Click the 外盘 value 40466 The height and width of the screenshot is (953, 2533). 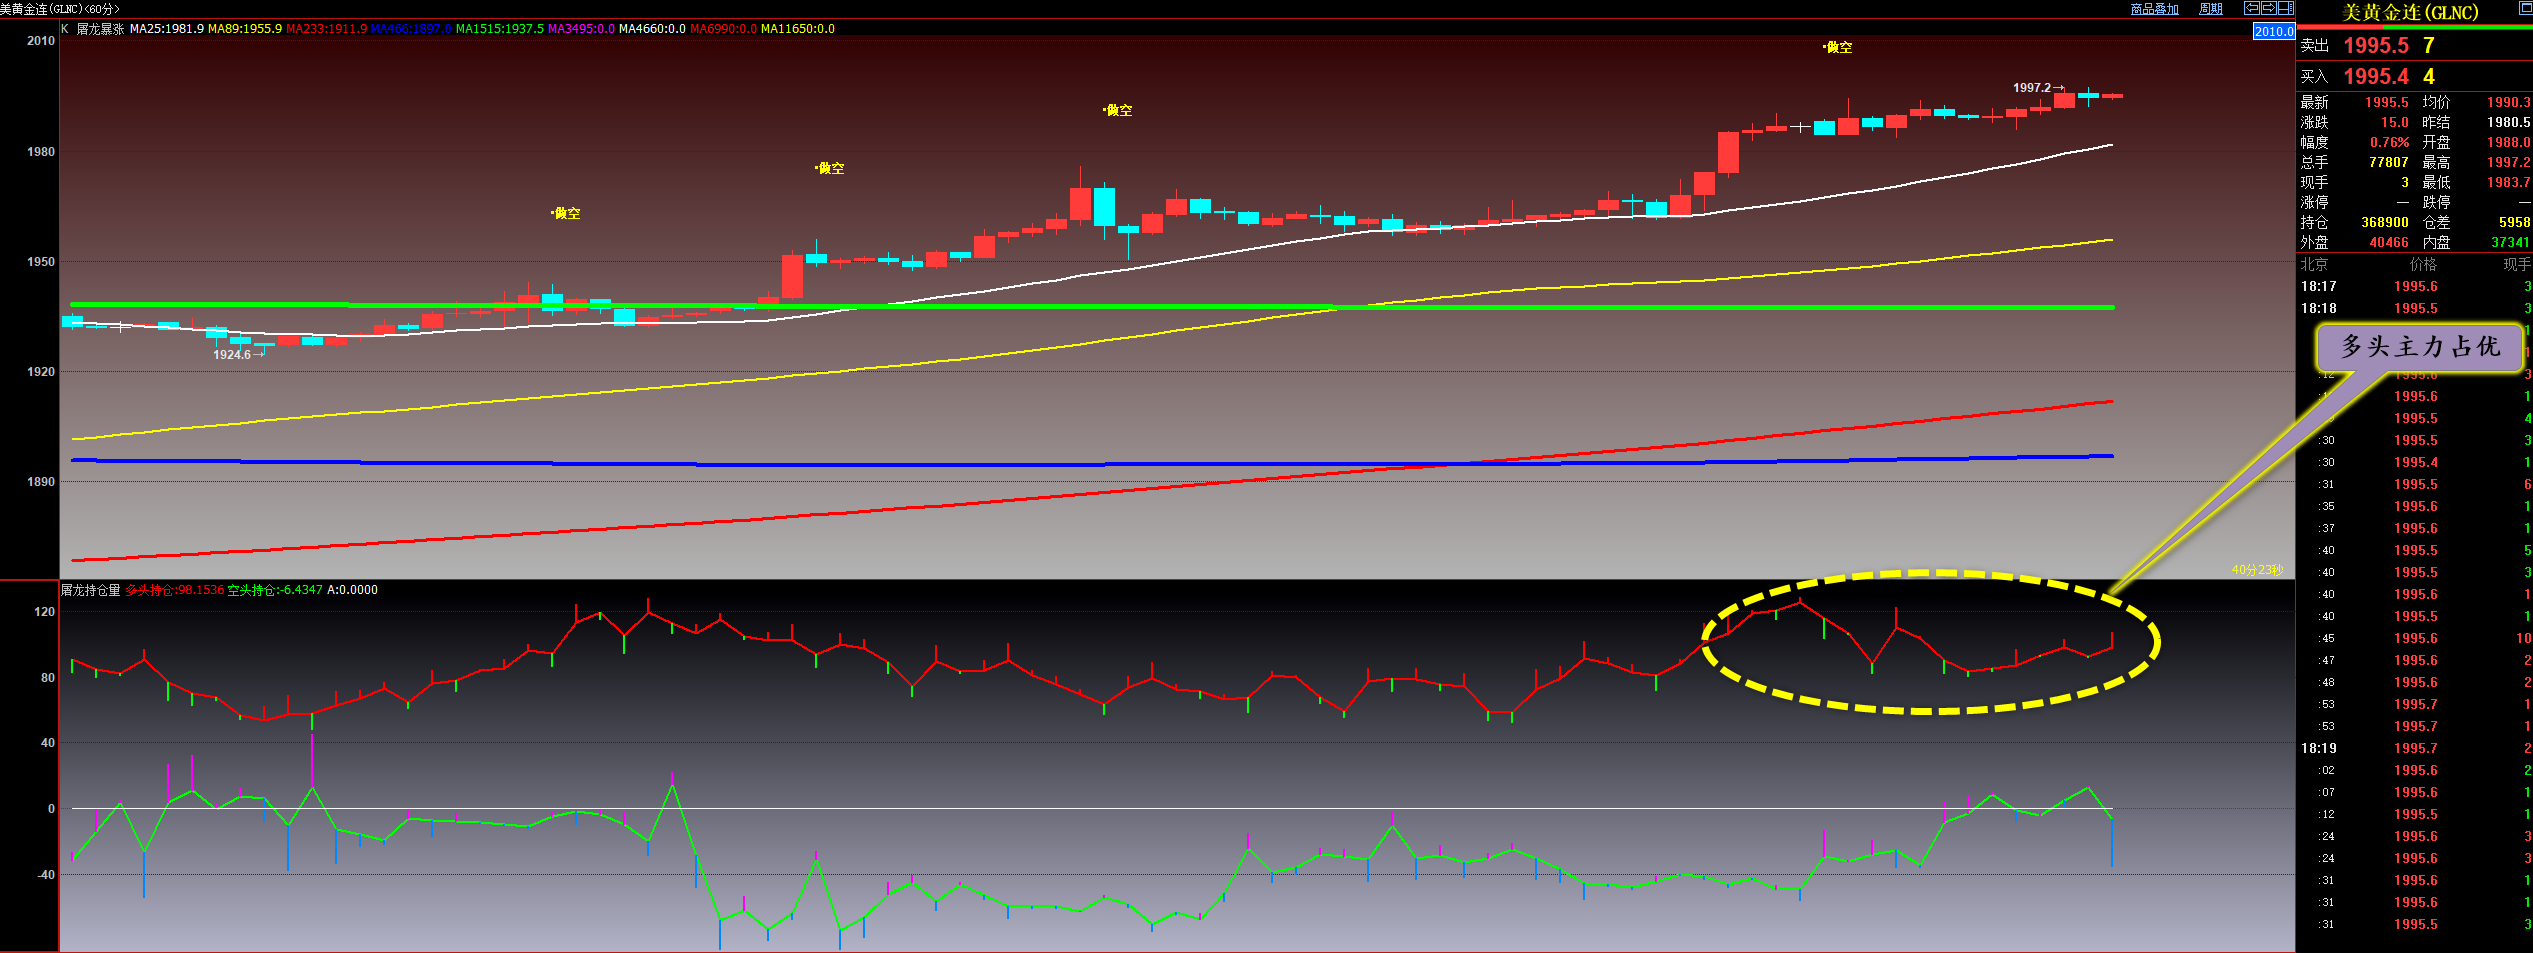click(2388, 242)
